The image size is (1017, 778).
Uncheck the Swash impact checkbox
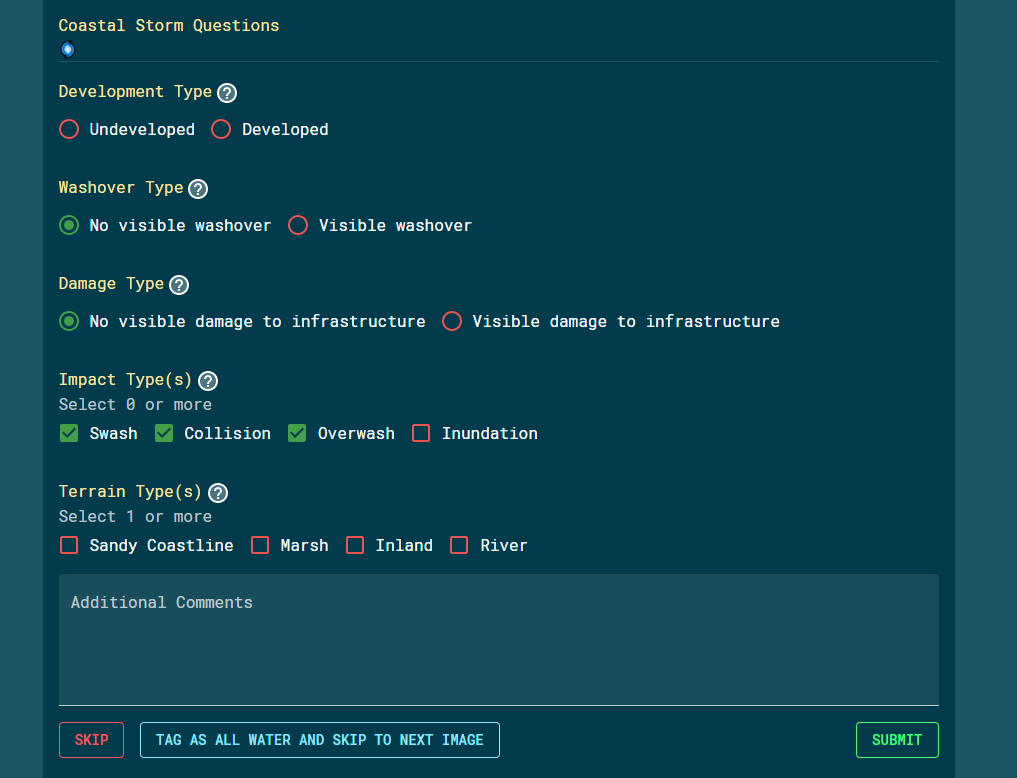[x=68, y=433]
